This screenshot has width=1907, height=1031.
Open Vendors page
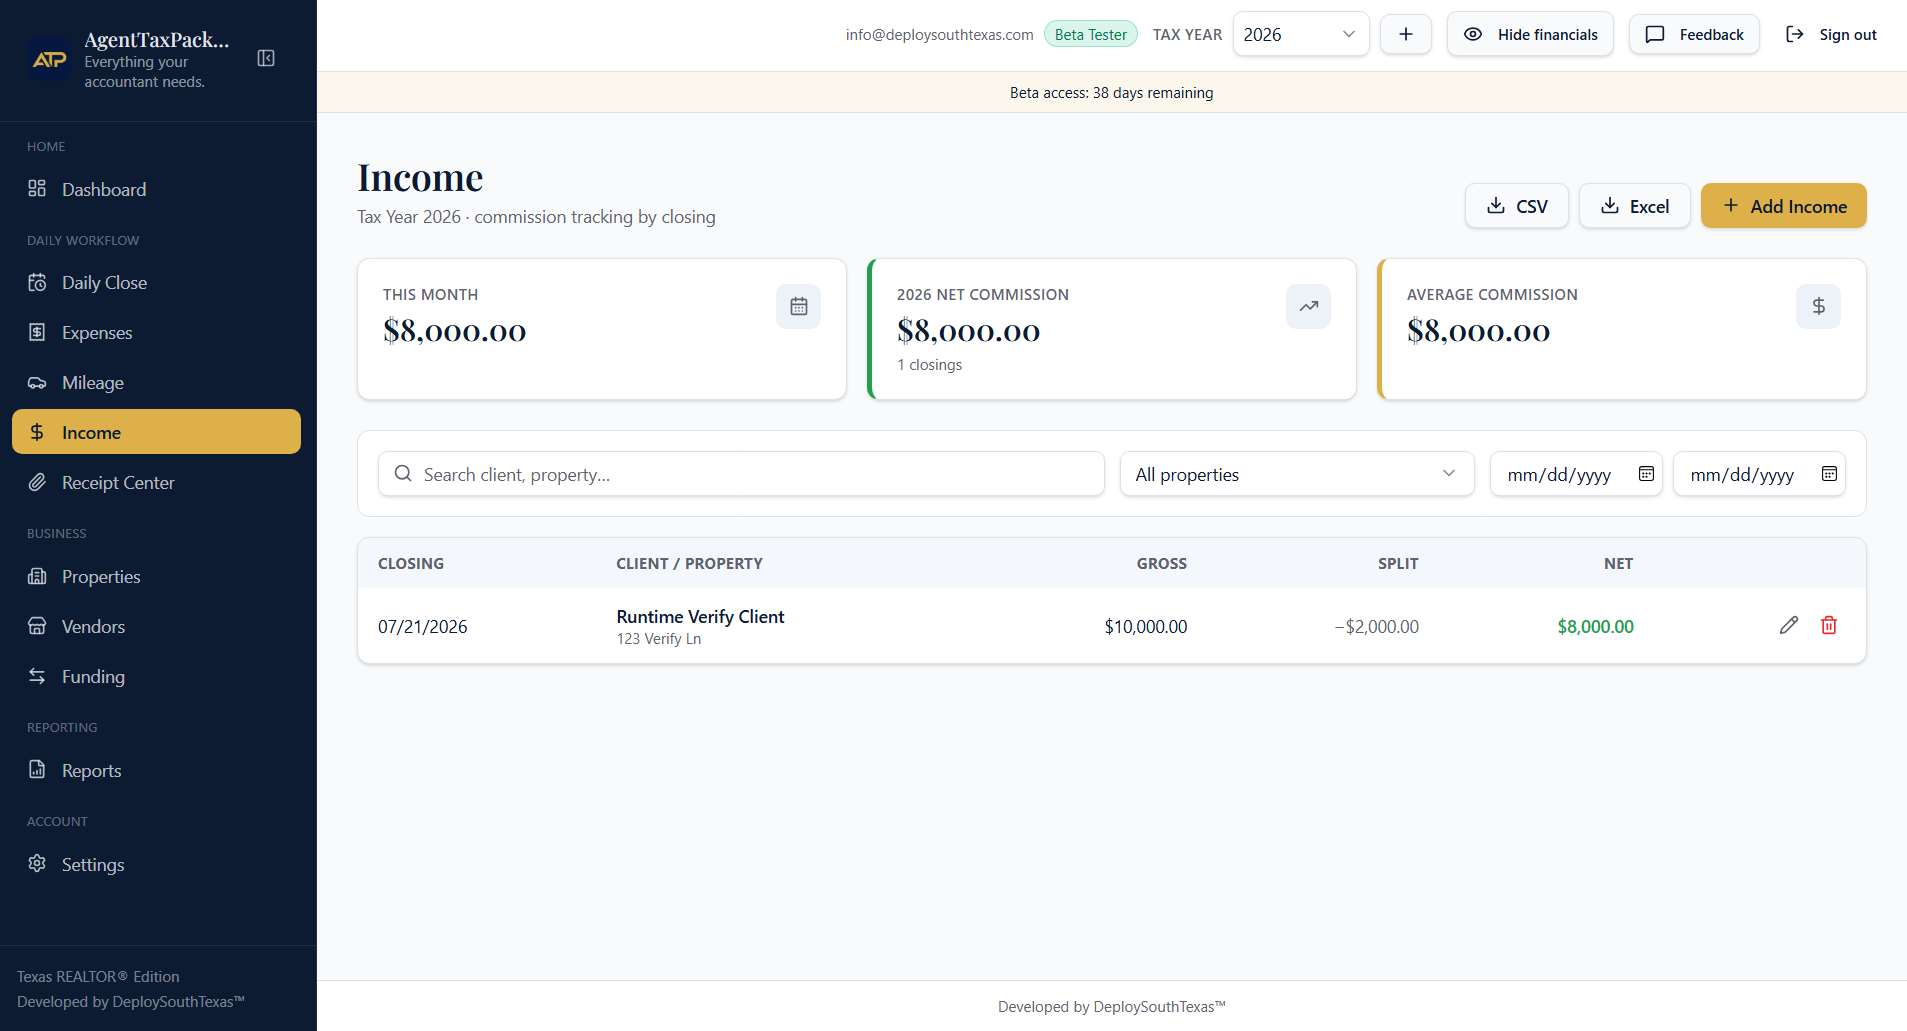click(156, 626)
